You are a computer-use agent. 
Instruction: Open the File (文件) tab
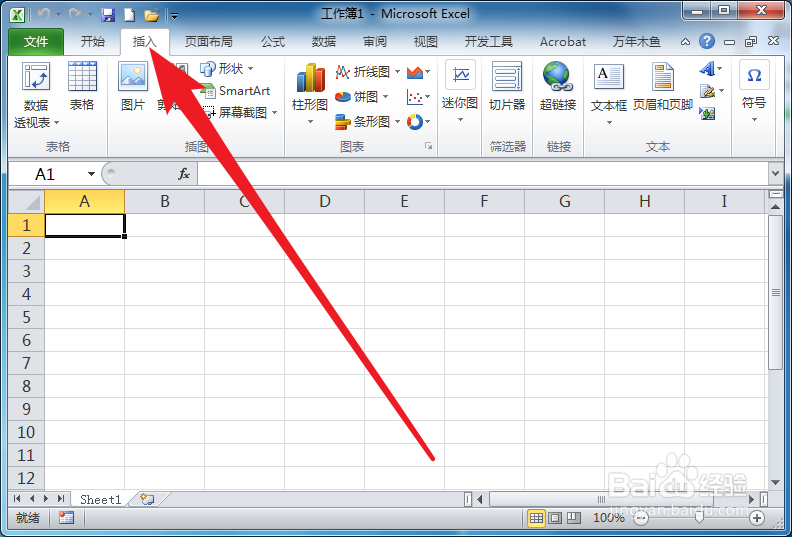[36, 41]
